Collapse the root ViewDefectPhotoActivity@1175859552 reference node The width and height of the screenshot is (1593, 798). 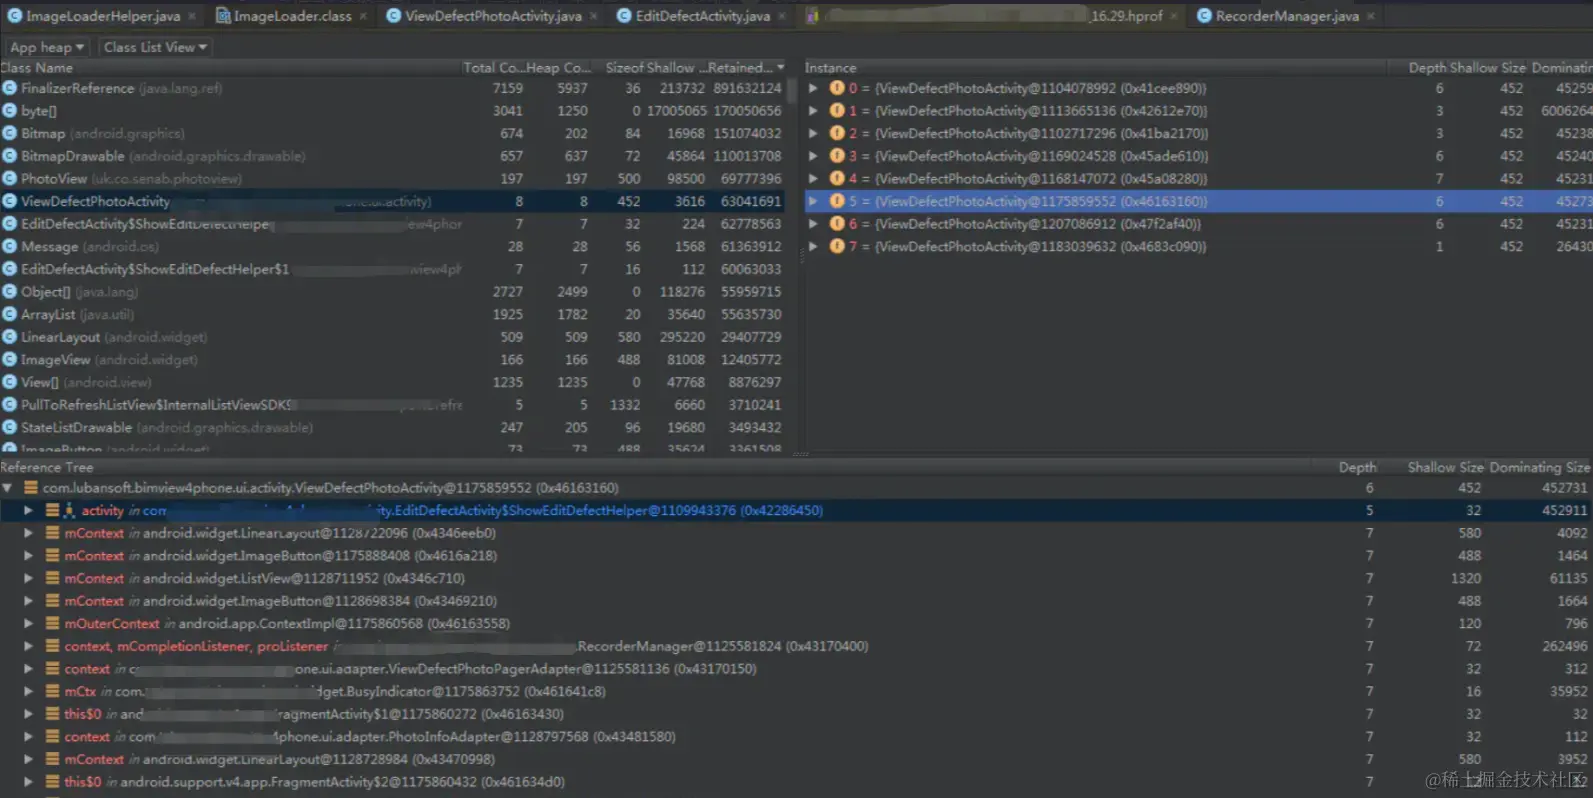(8, 488)
